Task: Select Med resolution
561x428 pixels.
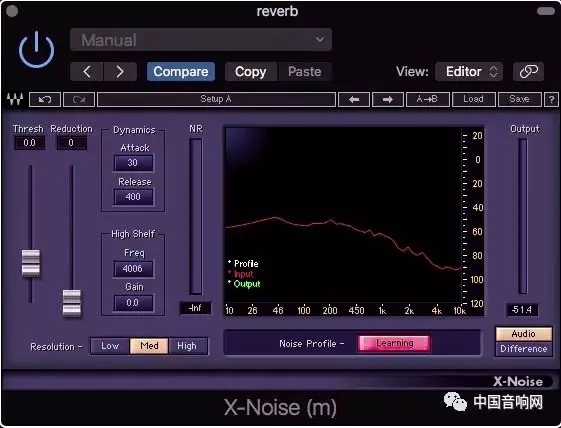Action: [149, 346]
